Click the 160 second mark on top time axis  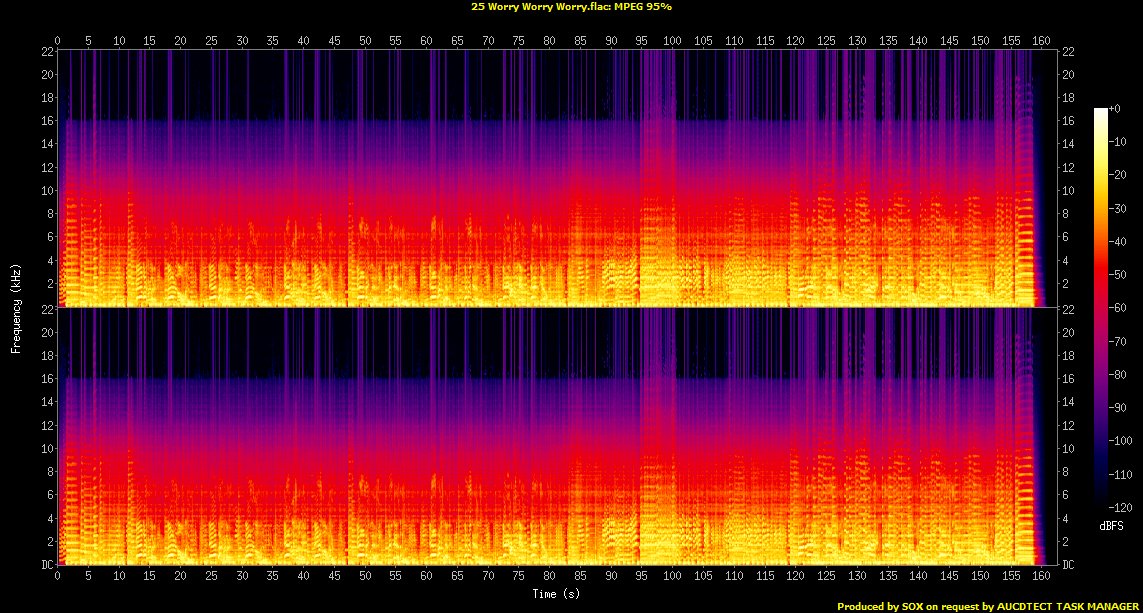coord(1040,40)
